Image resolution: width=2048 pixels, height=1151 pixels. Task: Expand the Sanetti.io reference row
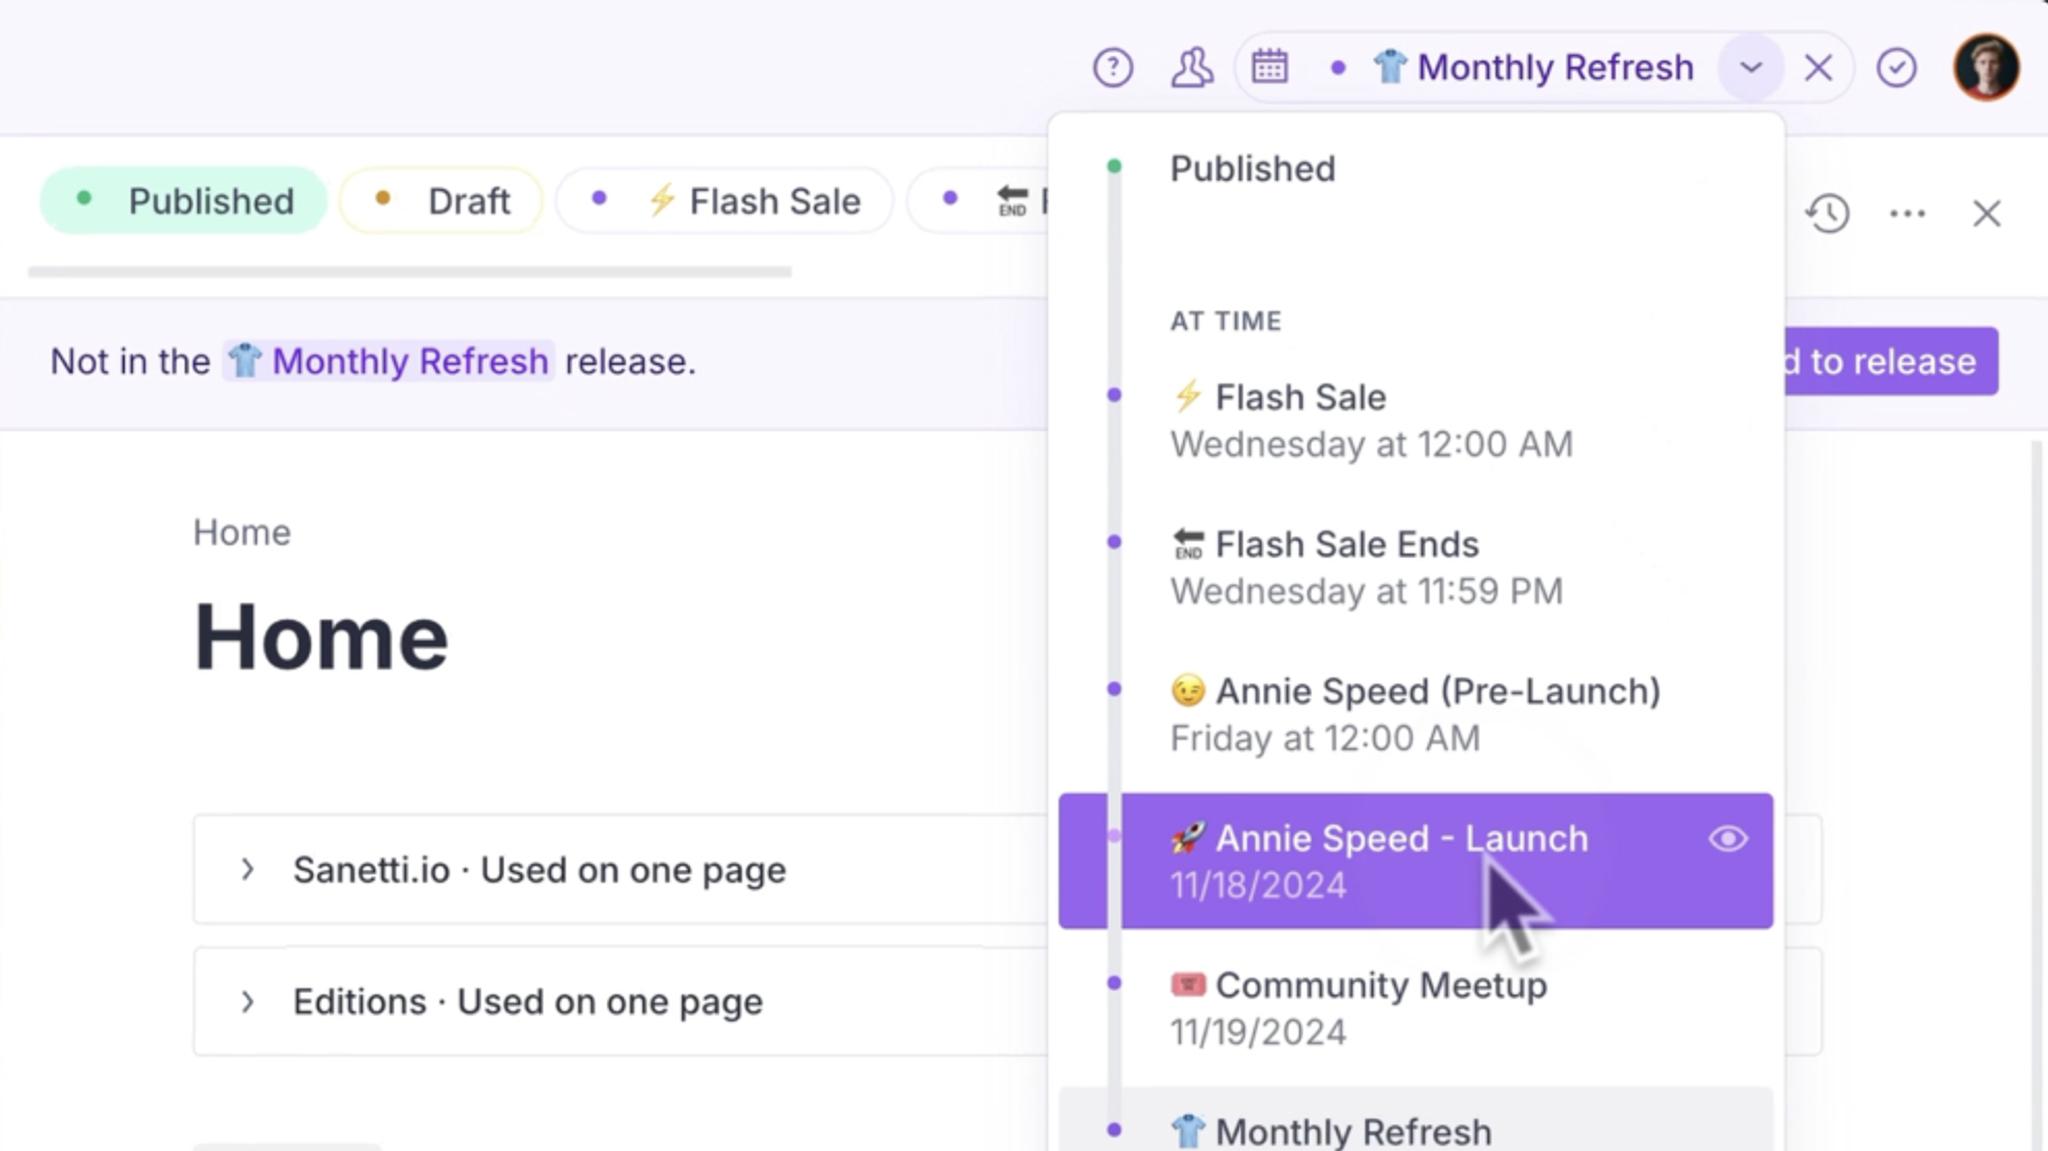point(248,869)
